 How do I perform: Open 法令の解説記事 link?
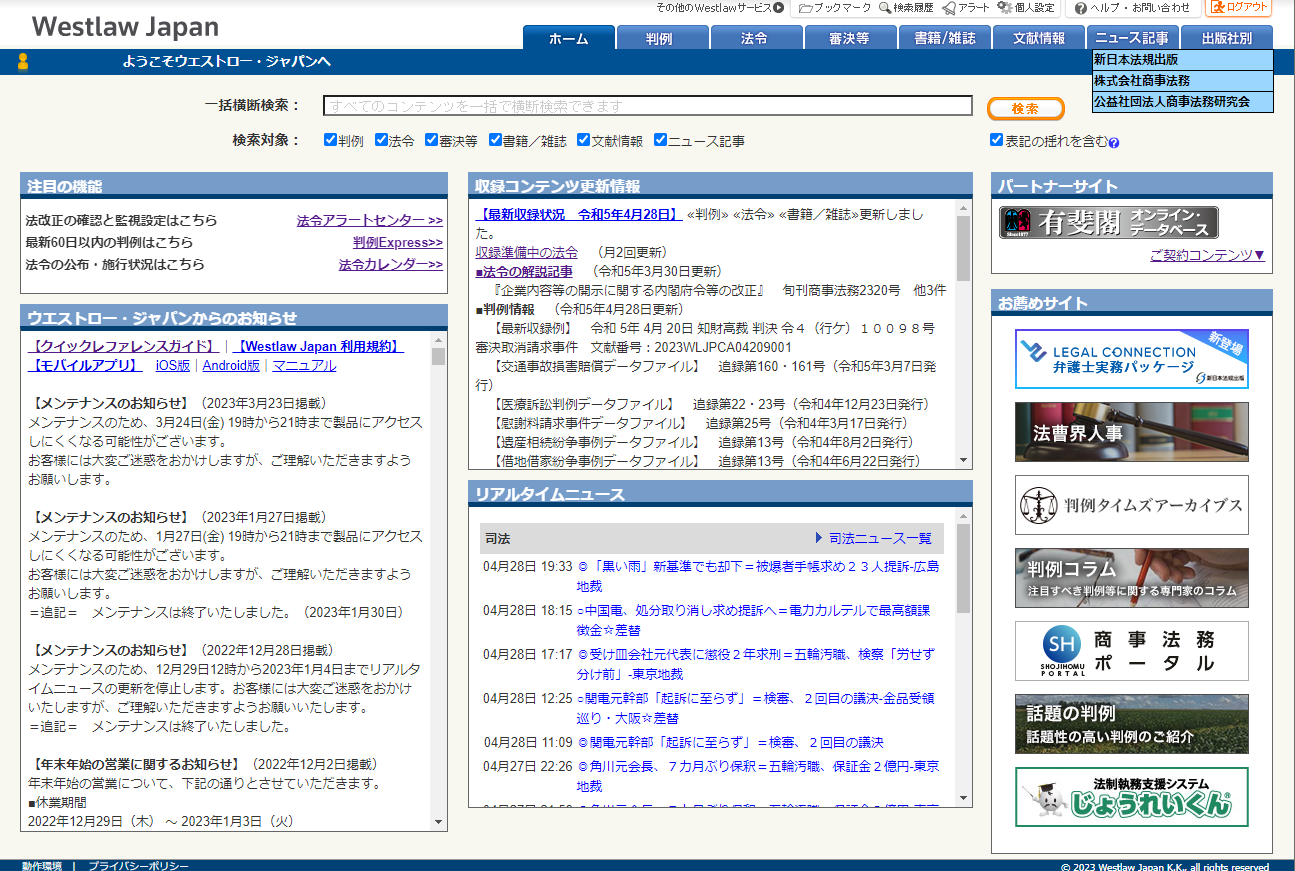pos(524,272)
